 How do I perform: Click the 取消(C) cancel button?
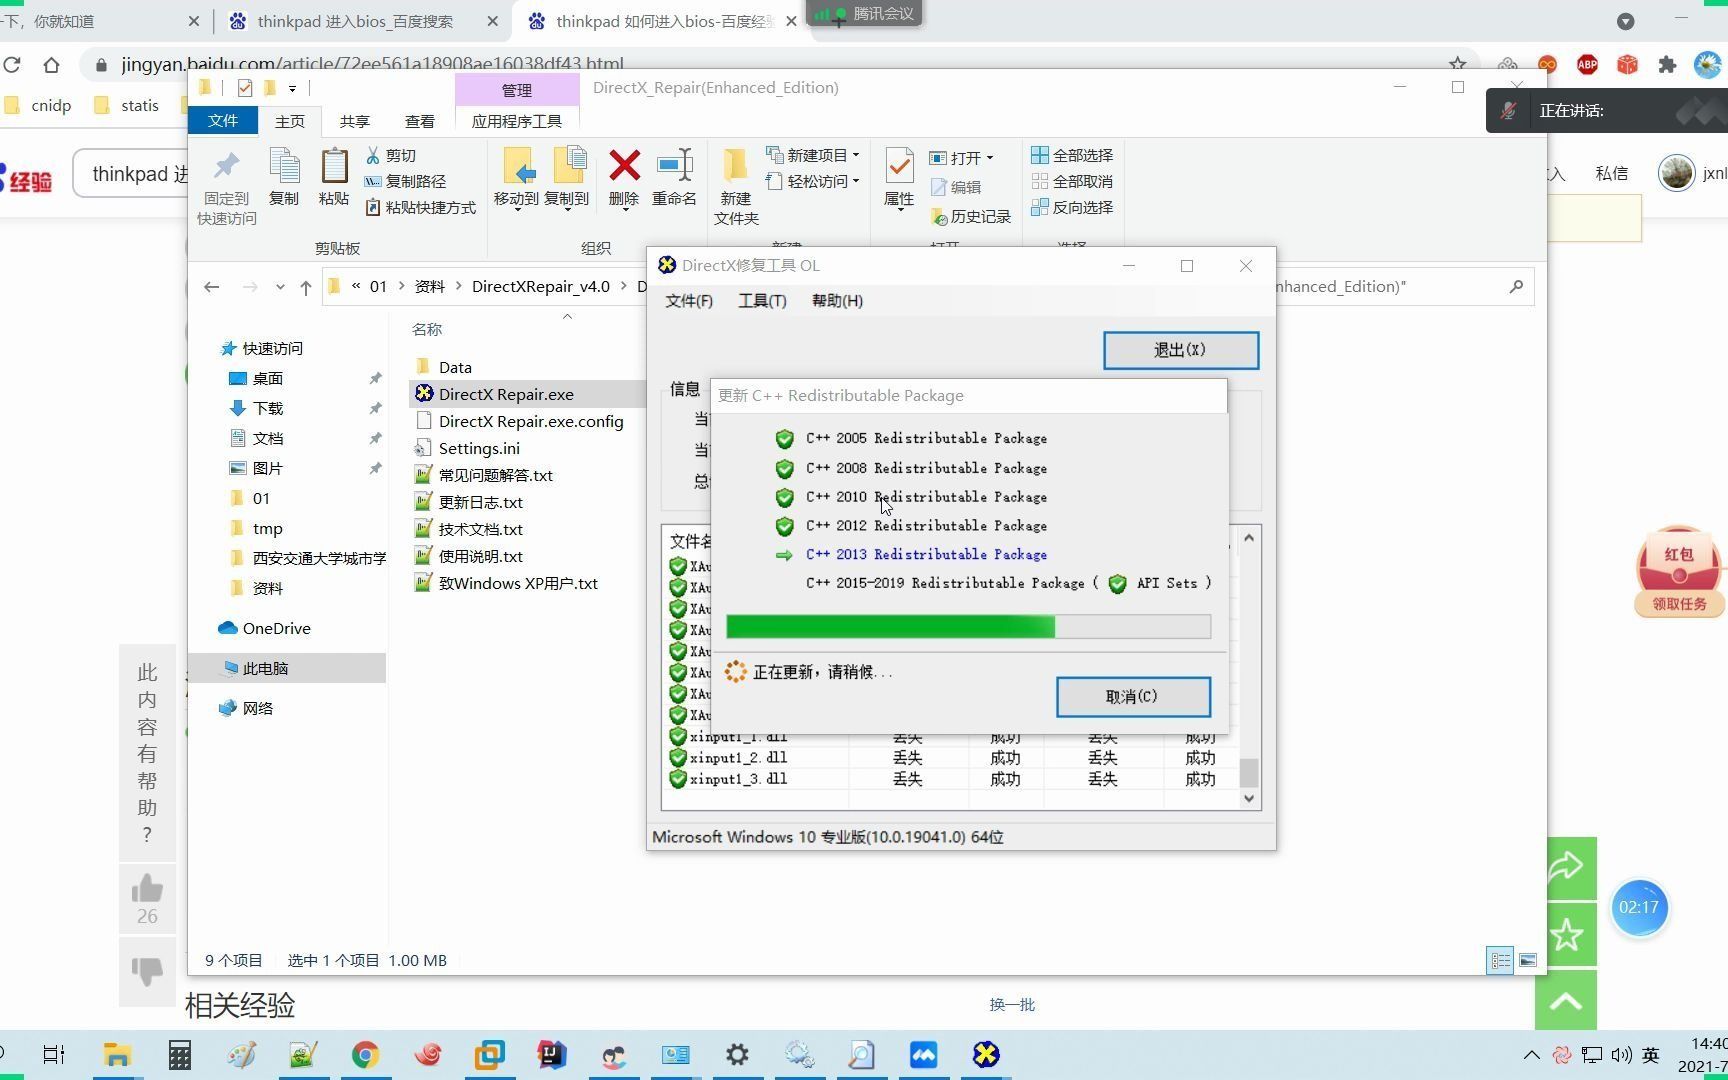click(x=1133, y=697)
